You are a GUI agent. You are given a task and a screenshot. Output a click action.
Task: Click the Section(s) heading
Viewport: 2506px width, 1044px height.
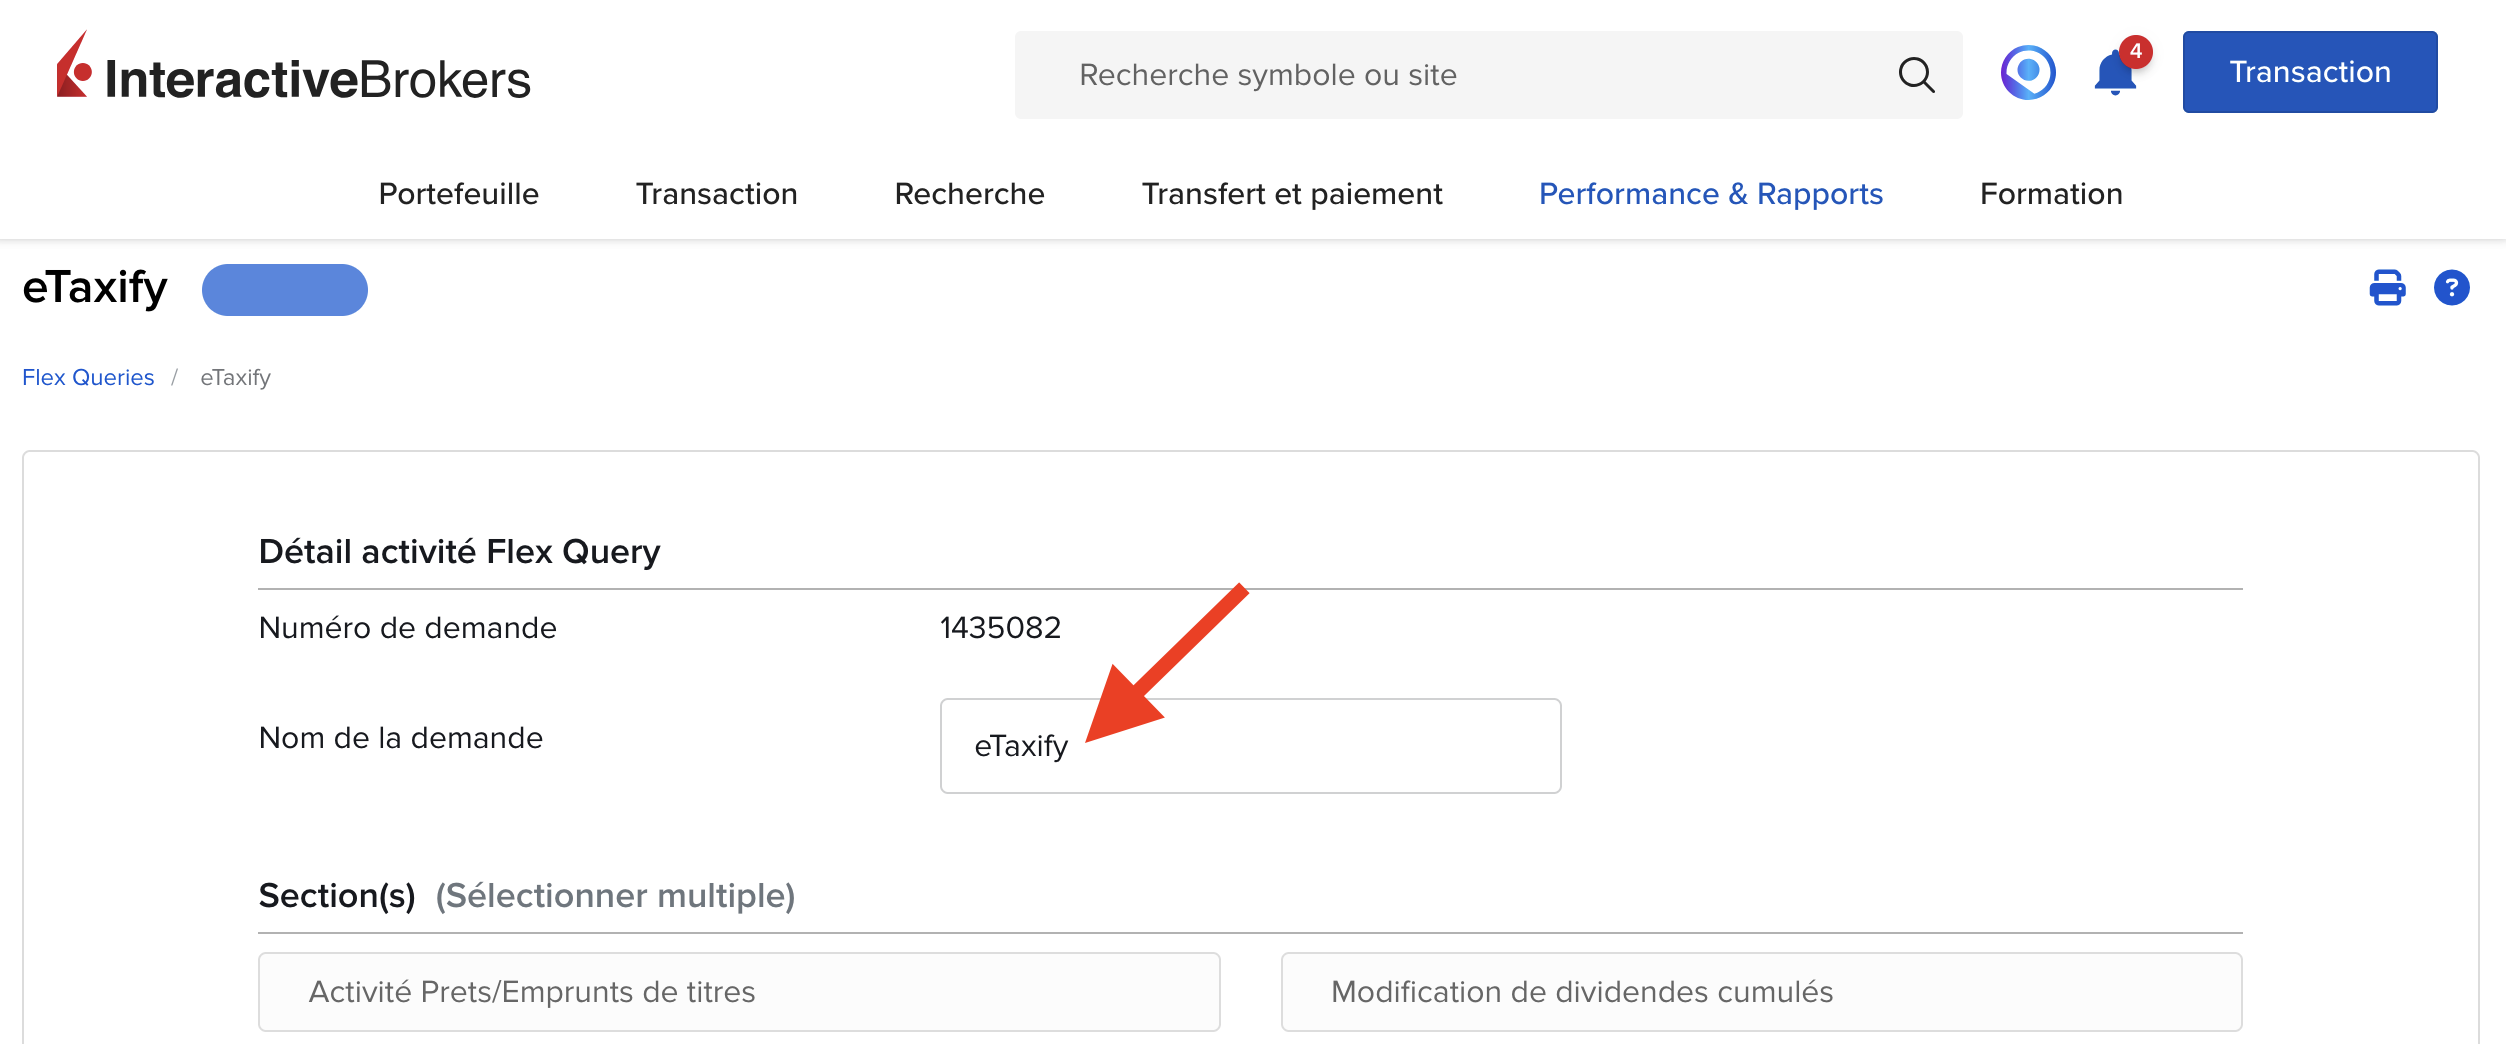point(337,896)
